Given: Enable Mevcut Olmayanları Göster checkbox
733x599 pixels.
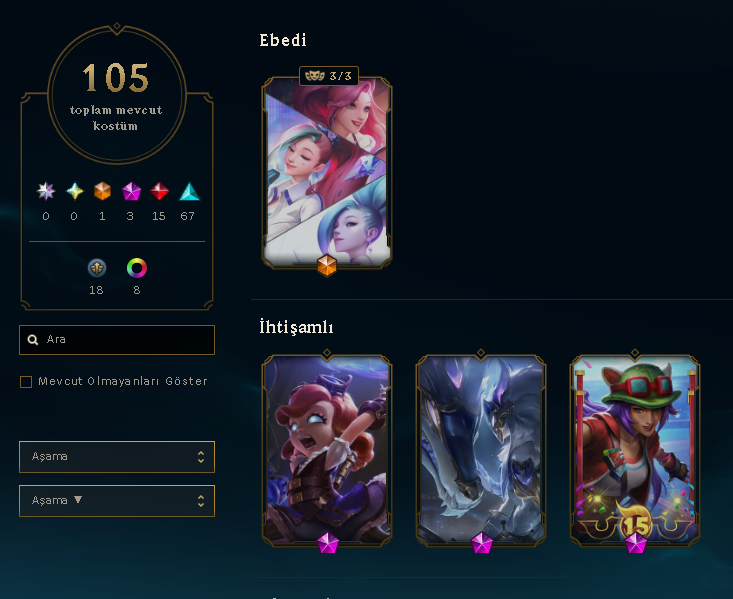Looking at the screenshot, I should (x=26, y=382).
